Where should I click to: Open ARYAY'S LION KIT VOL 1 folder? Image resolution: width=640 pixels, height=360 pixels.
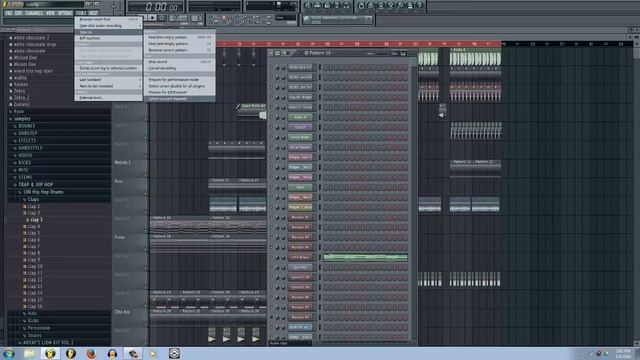48,342
